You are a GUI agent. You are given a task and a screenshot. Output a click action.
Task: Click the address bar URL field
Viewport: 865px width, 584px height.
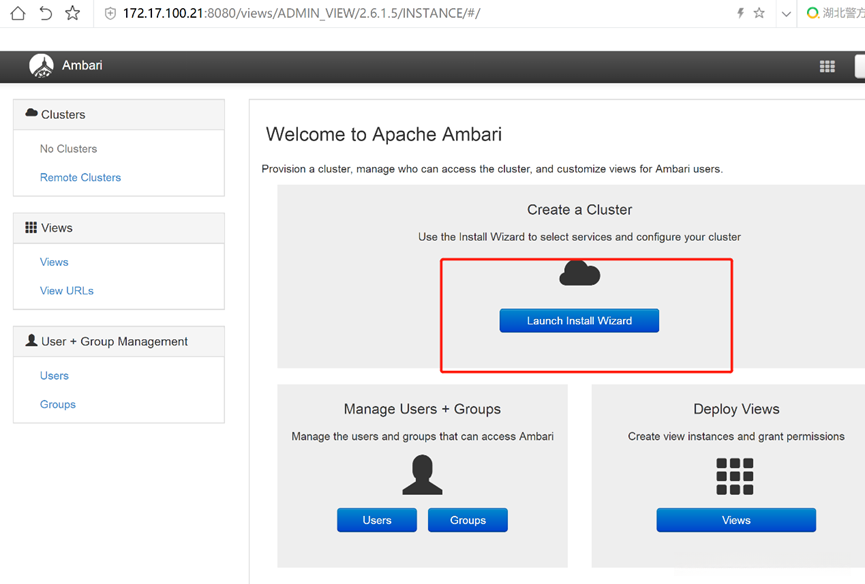[301, 13]
